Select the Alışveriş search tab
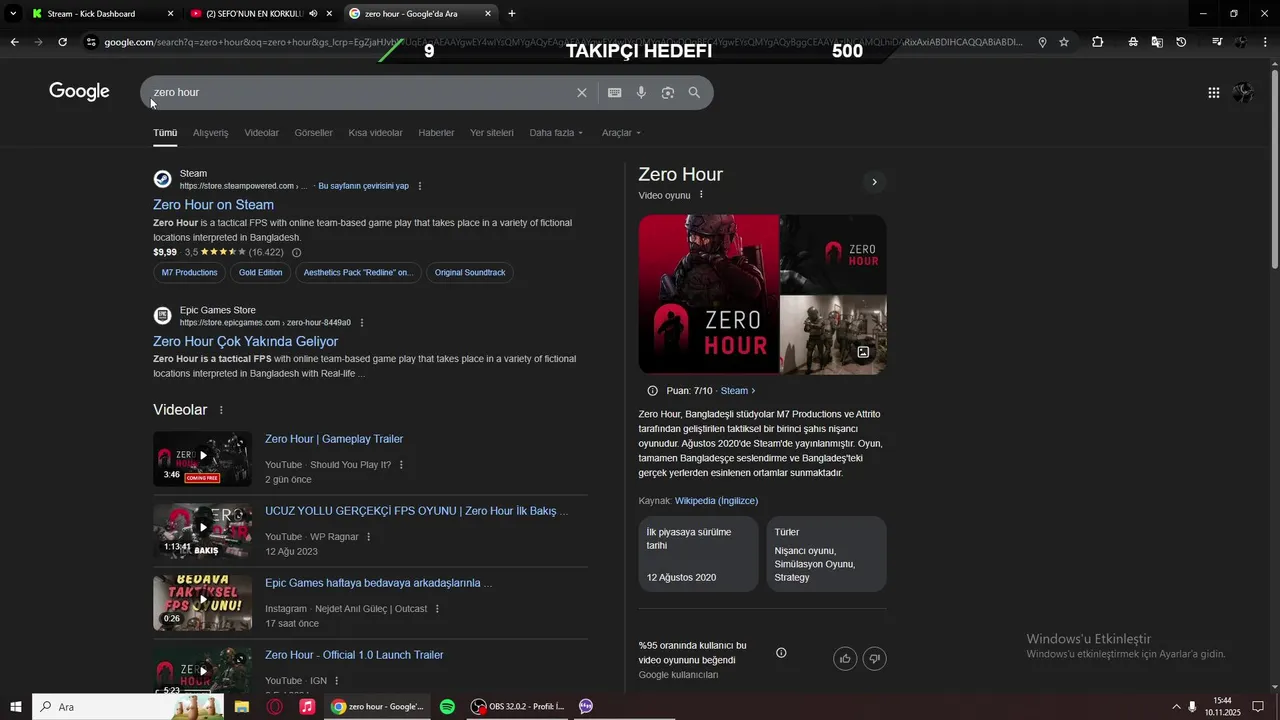Screen dimensions: 1280x720 pos(210,133)
